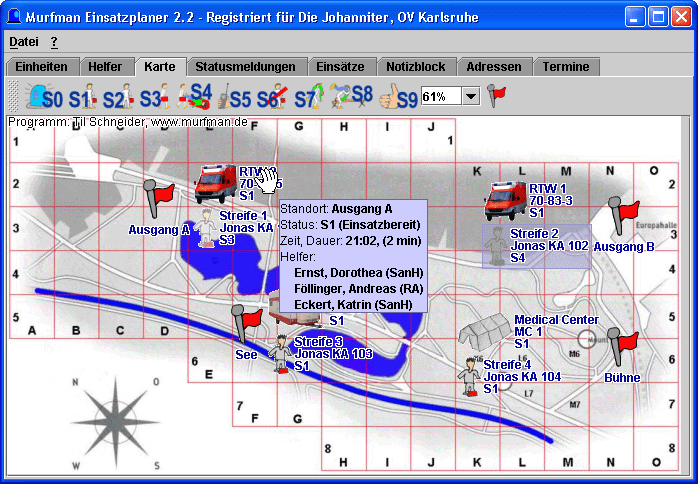The width and height of the screenshot is (698, 484).
Task: Switch to the Statusmeldungen tab
Action: click(x=245, y=67)
